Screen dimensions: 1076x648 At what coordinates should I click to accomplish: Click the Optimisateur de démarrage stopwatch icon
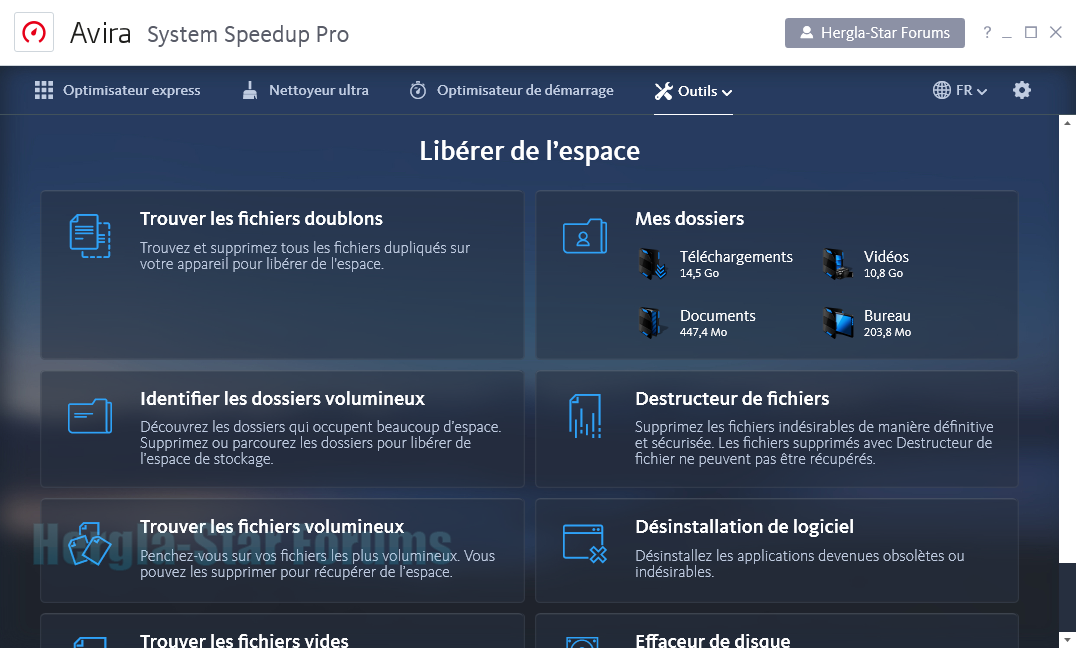(x=418, y=90)
